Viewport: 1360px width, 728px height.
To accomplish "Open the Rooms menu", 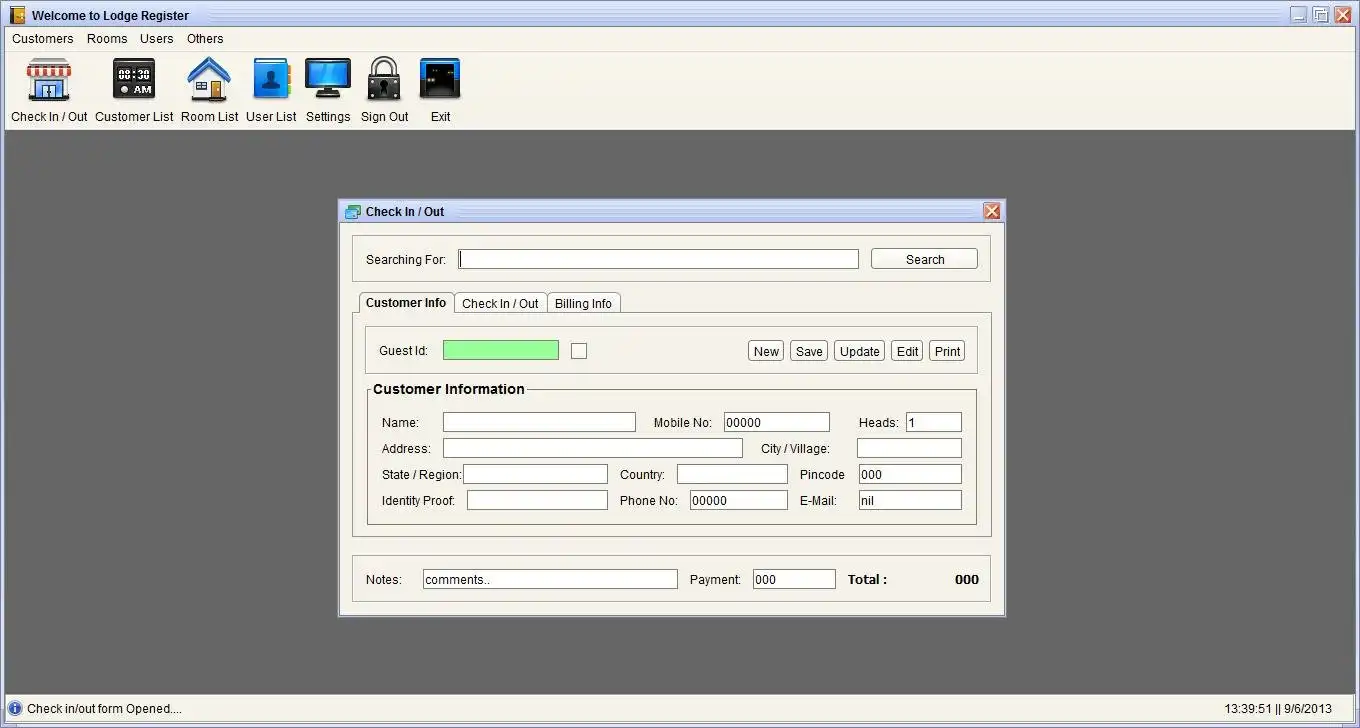I will tap(107, 39).
